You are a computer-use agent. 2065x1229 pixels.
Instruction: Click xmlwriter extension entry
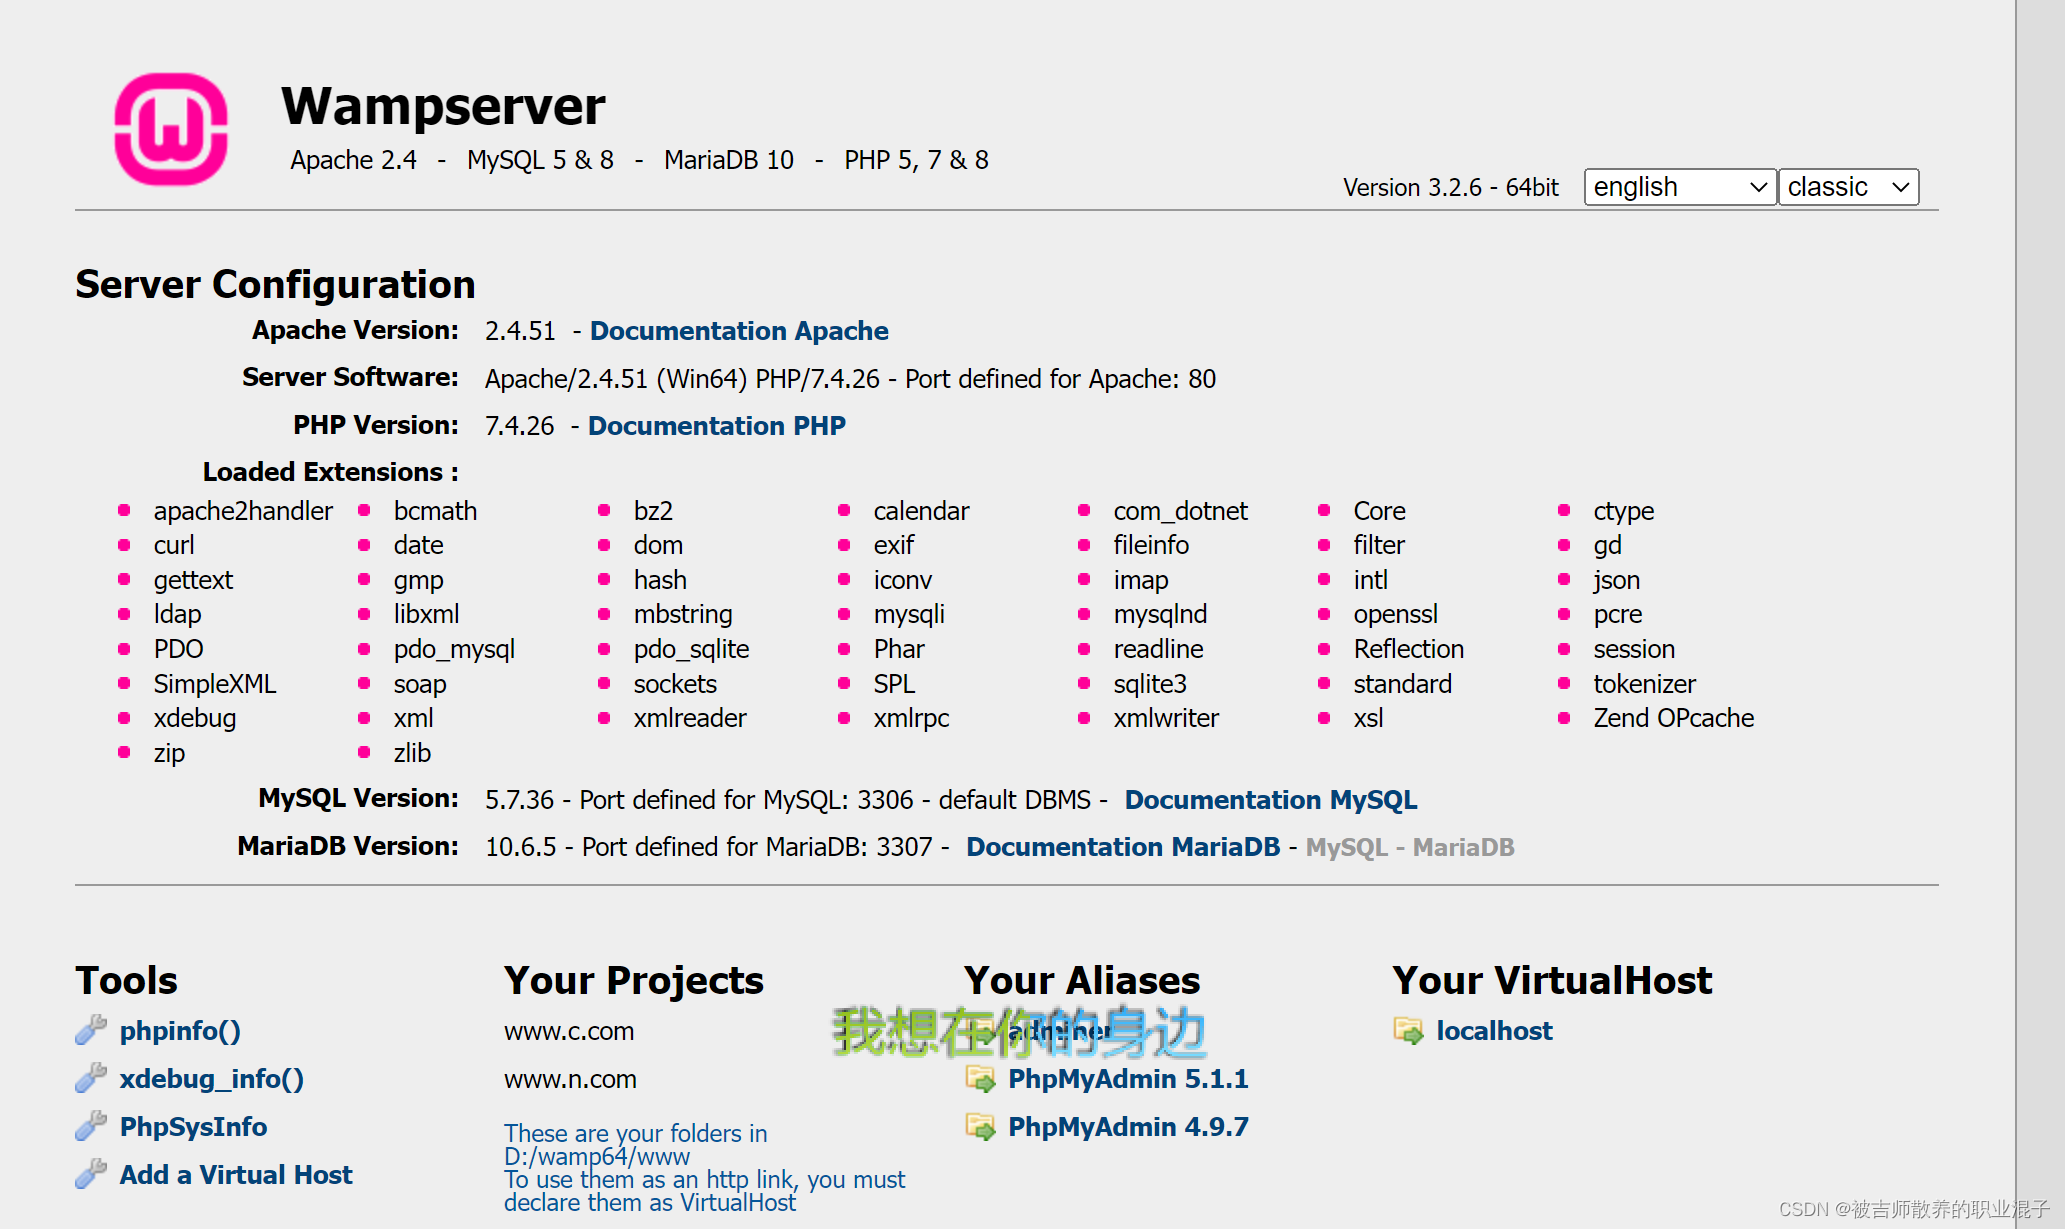(1167, 718)
